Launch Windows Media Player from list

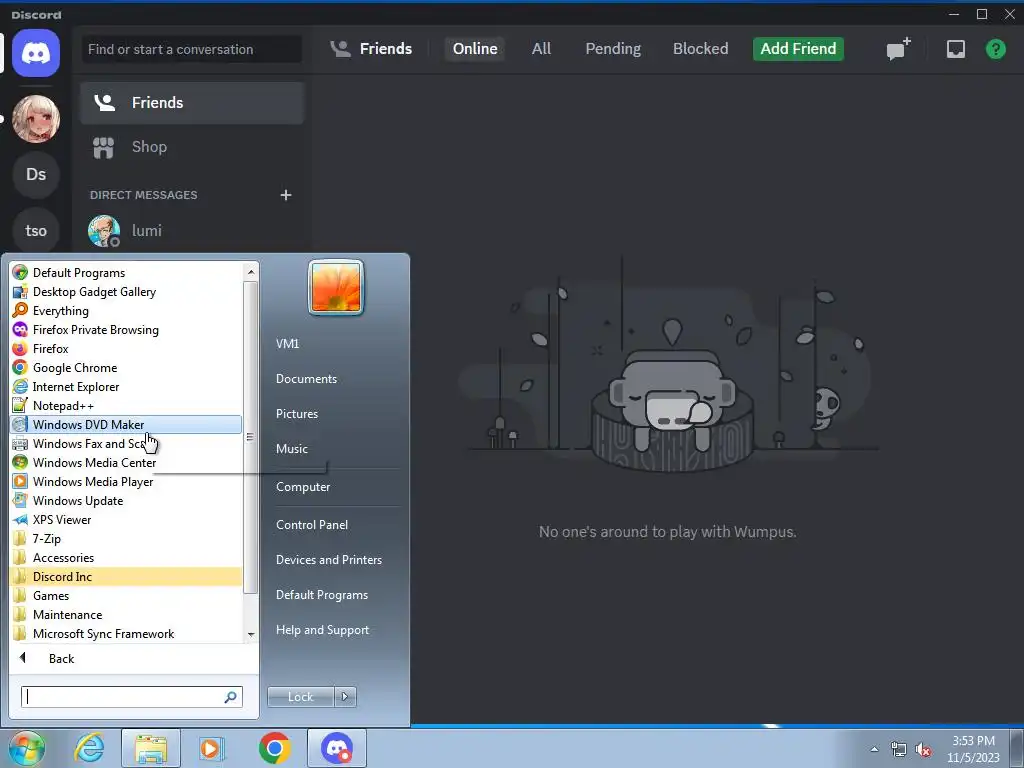click(126, 481)
